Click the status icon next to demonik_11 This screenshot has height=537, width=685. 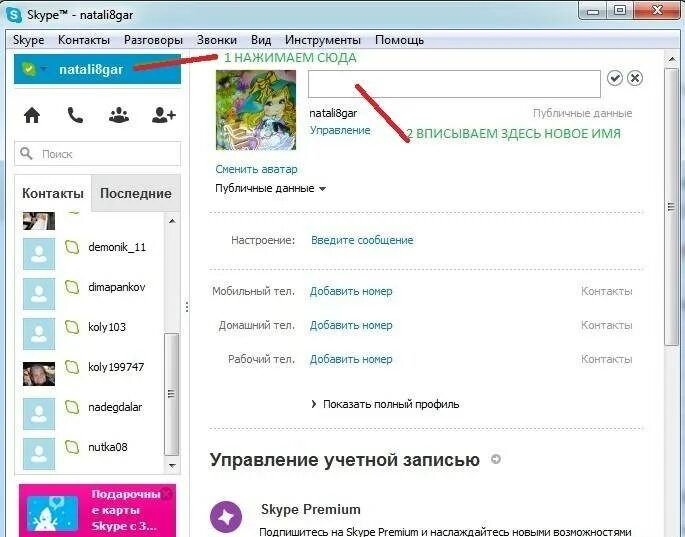(x=72, y=247)
